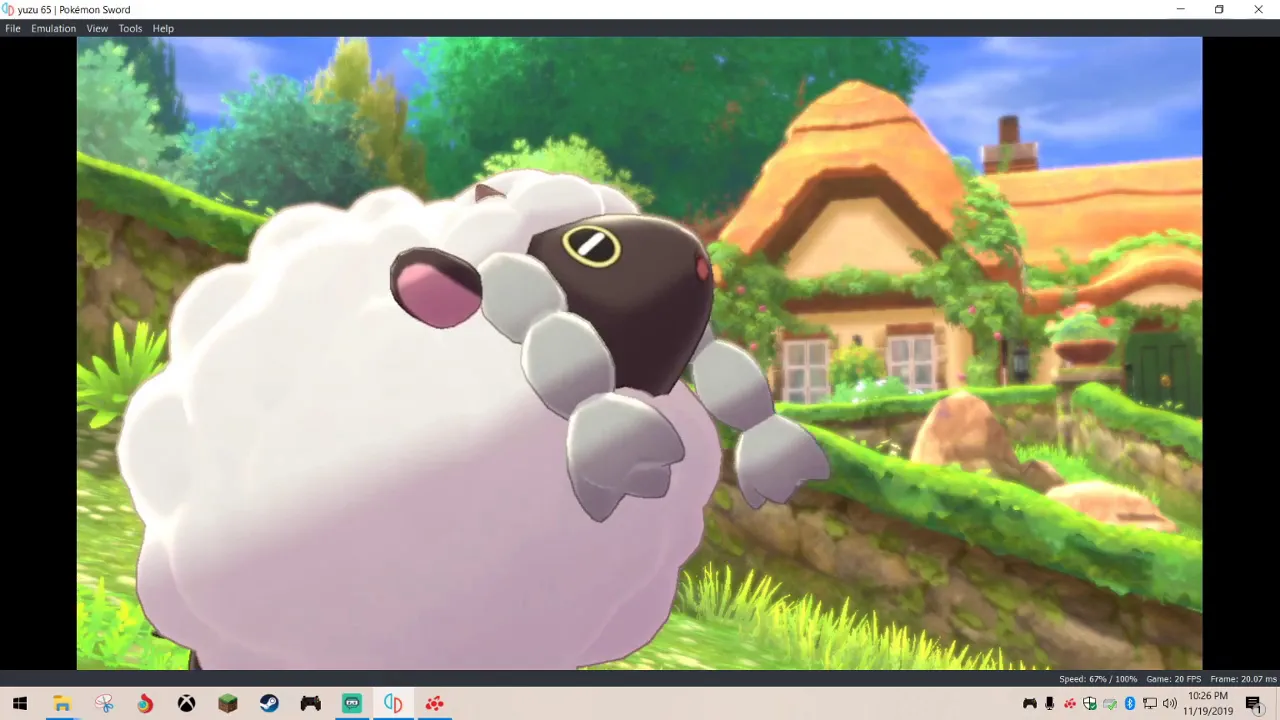Open the black gamepad app on taskbar
The width and height of the screenshot is (1280, 720).
coord(311,703)
